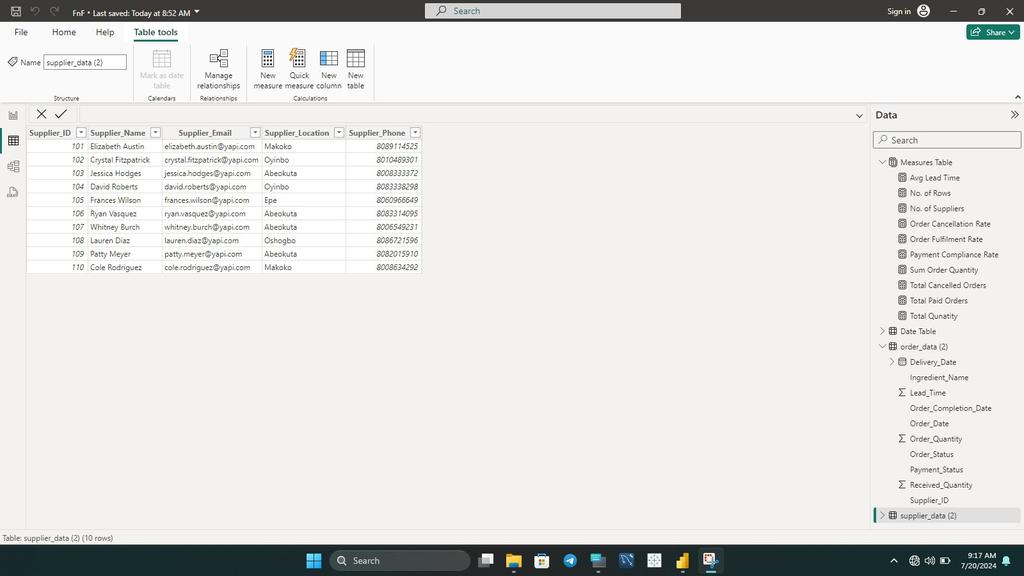
Task: Select the Avg Lead Time measure
Action: (x=934, y=177)
